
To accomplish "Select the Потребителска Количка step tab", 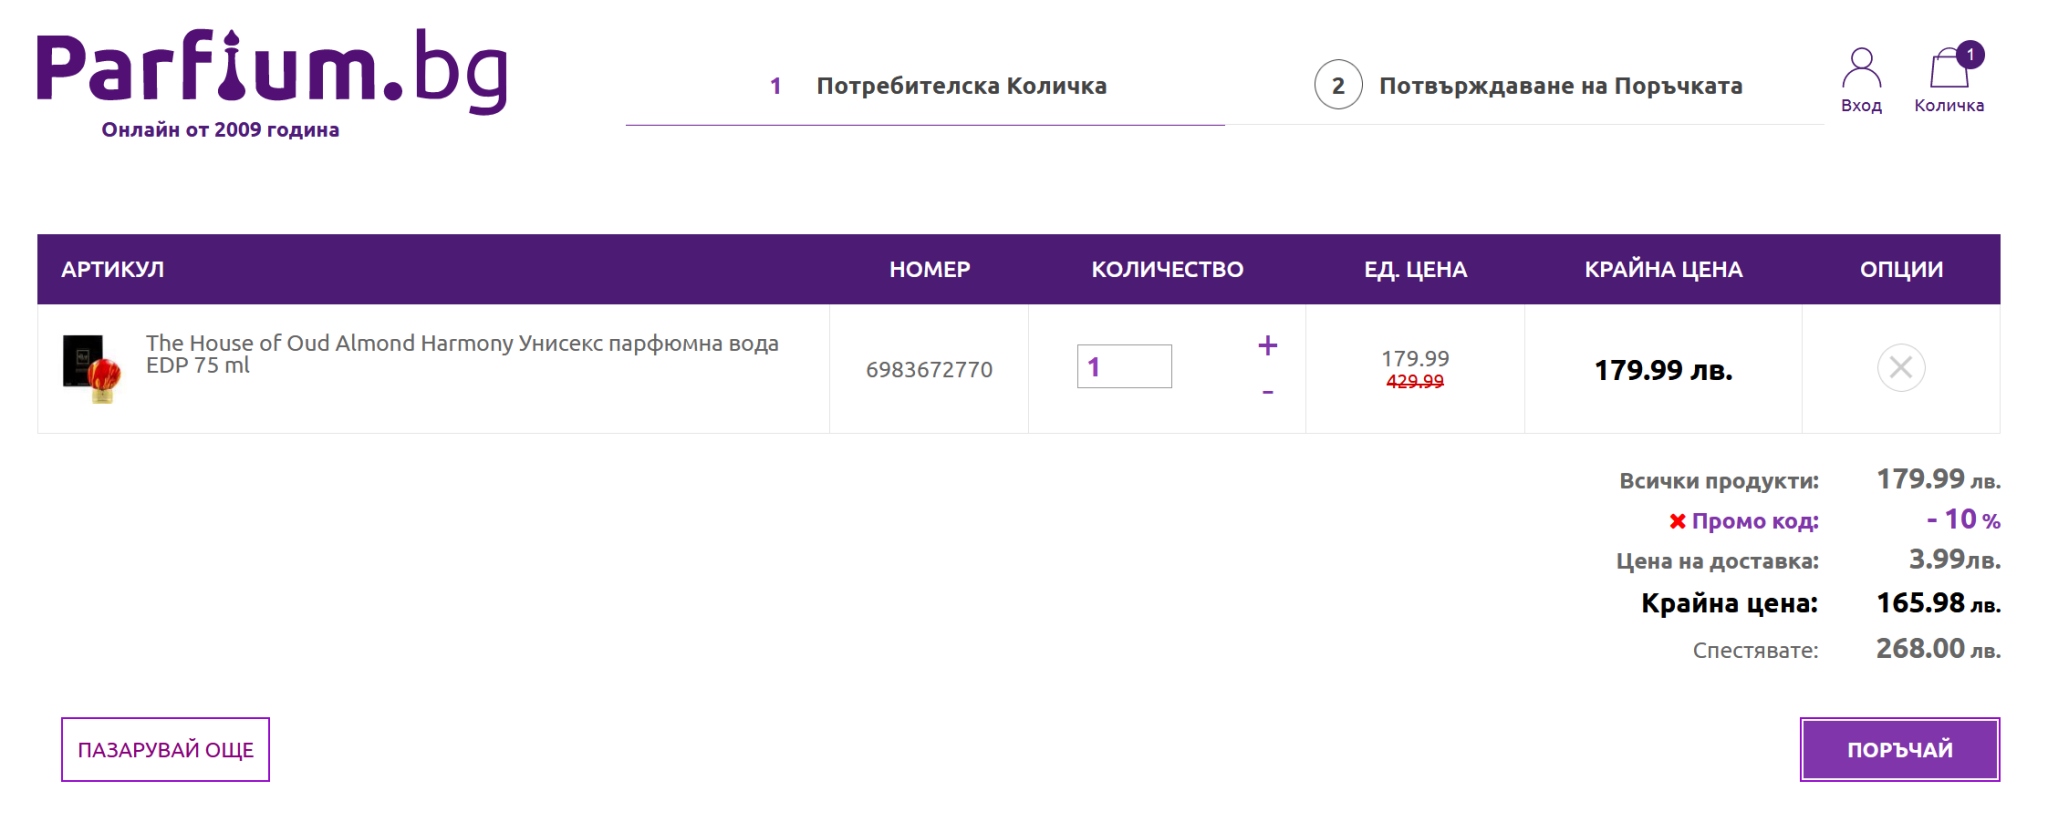I will click(x=960, y=86).
